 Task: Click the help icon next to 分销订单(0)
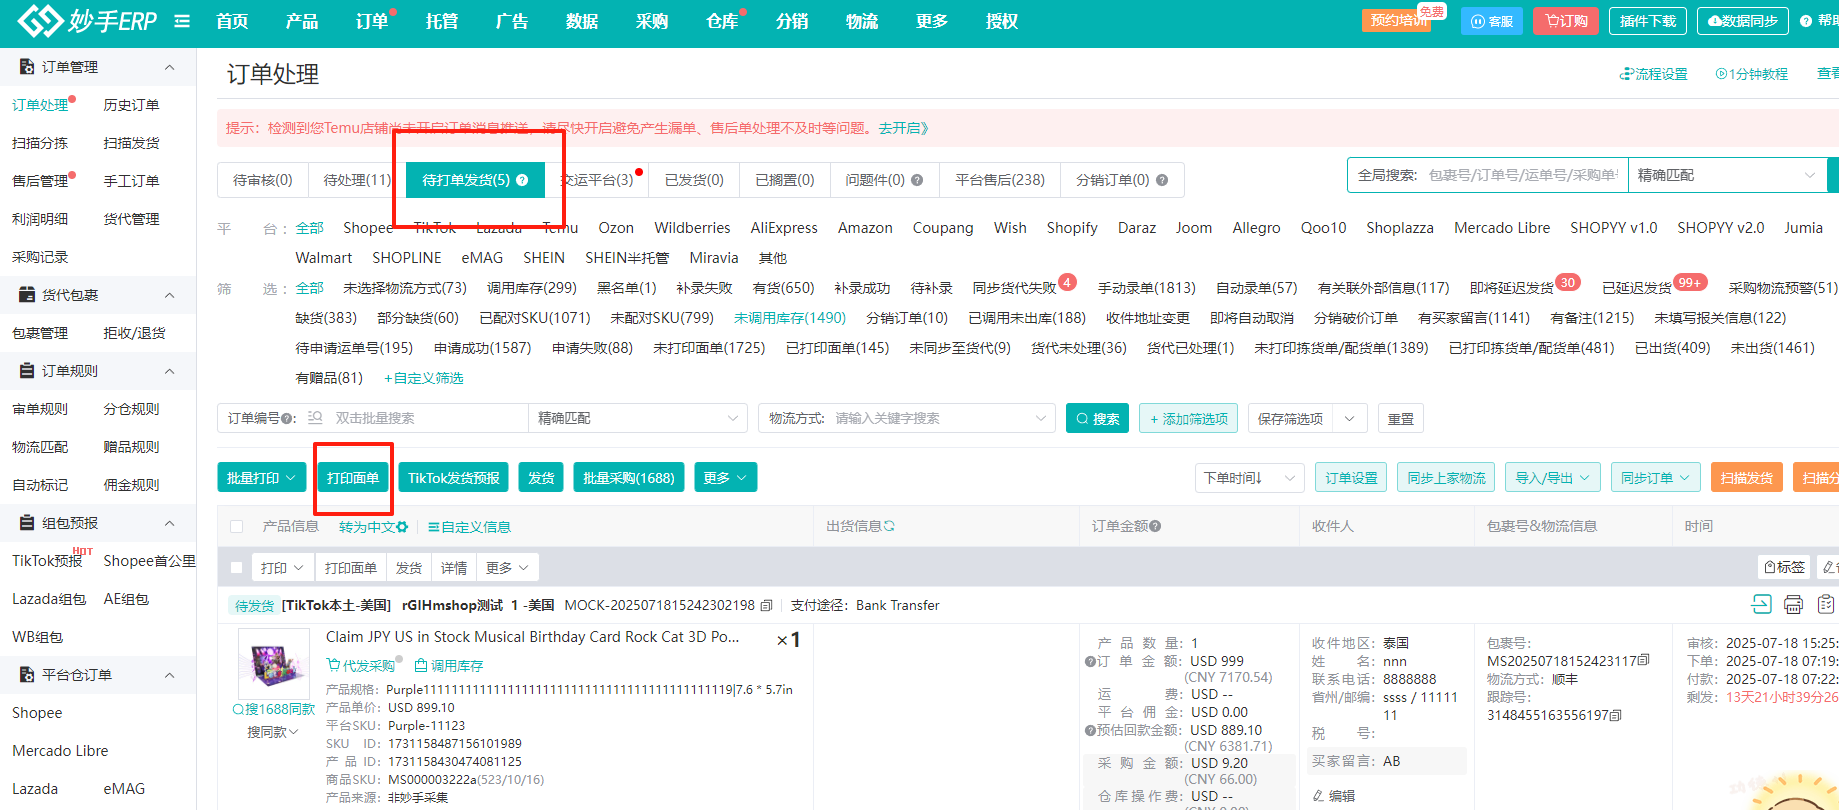(1162, 180)
